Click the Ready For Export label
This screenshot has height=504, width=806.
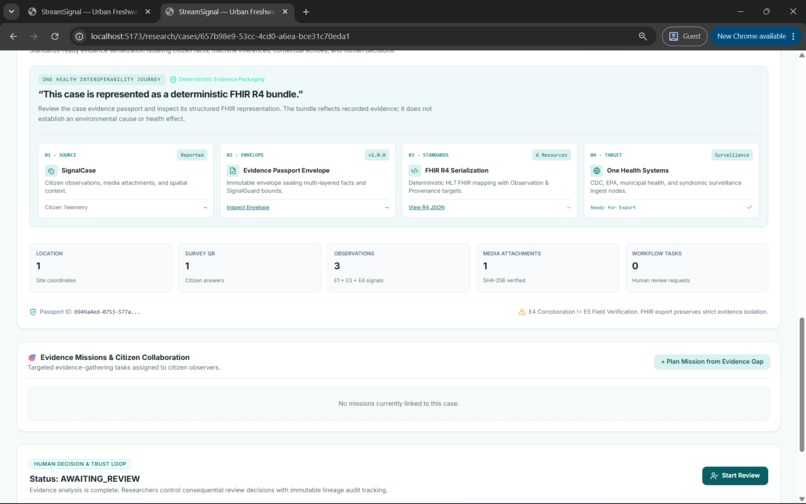(x=613, y=208)
